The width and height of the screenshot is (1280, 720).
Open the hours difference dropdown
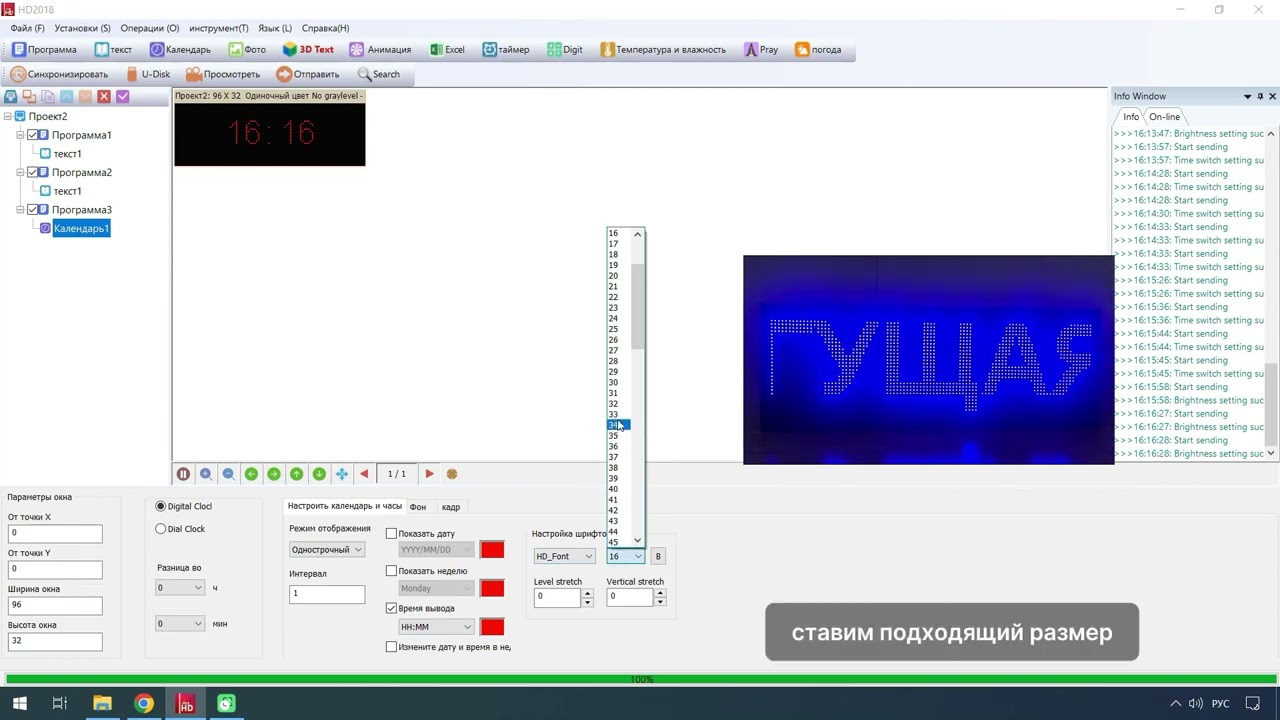click(180, 588)
